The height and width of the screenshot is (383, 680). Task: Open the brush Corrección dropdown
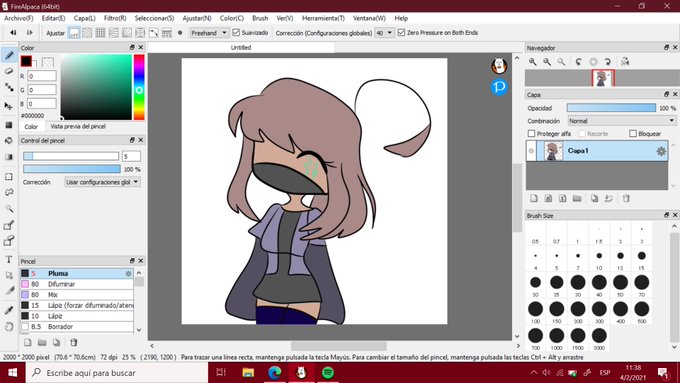pyautogui.click(x=102, y=182)
